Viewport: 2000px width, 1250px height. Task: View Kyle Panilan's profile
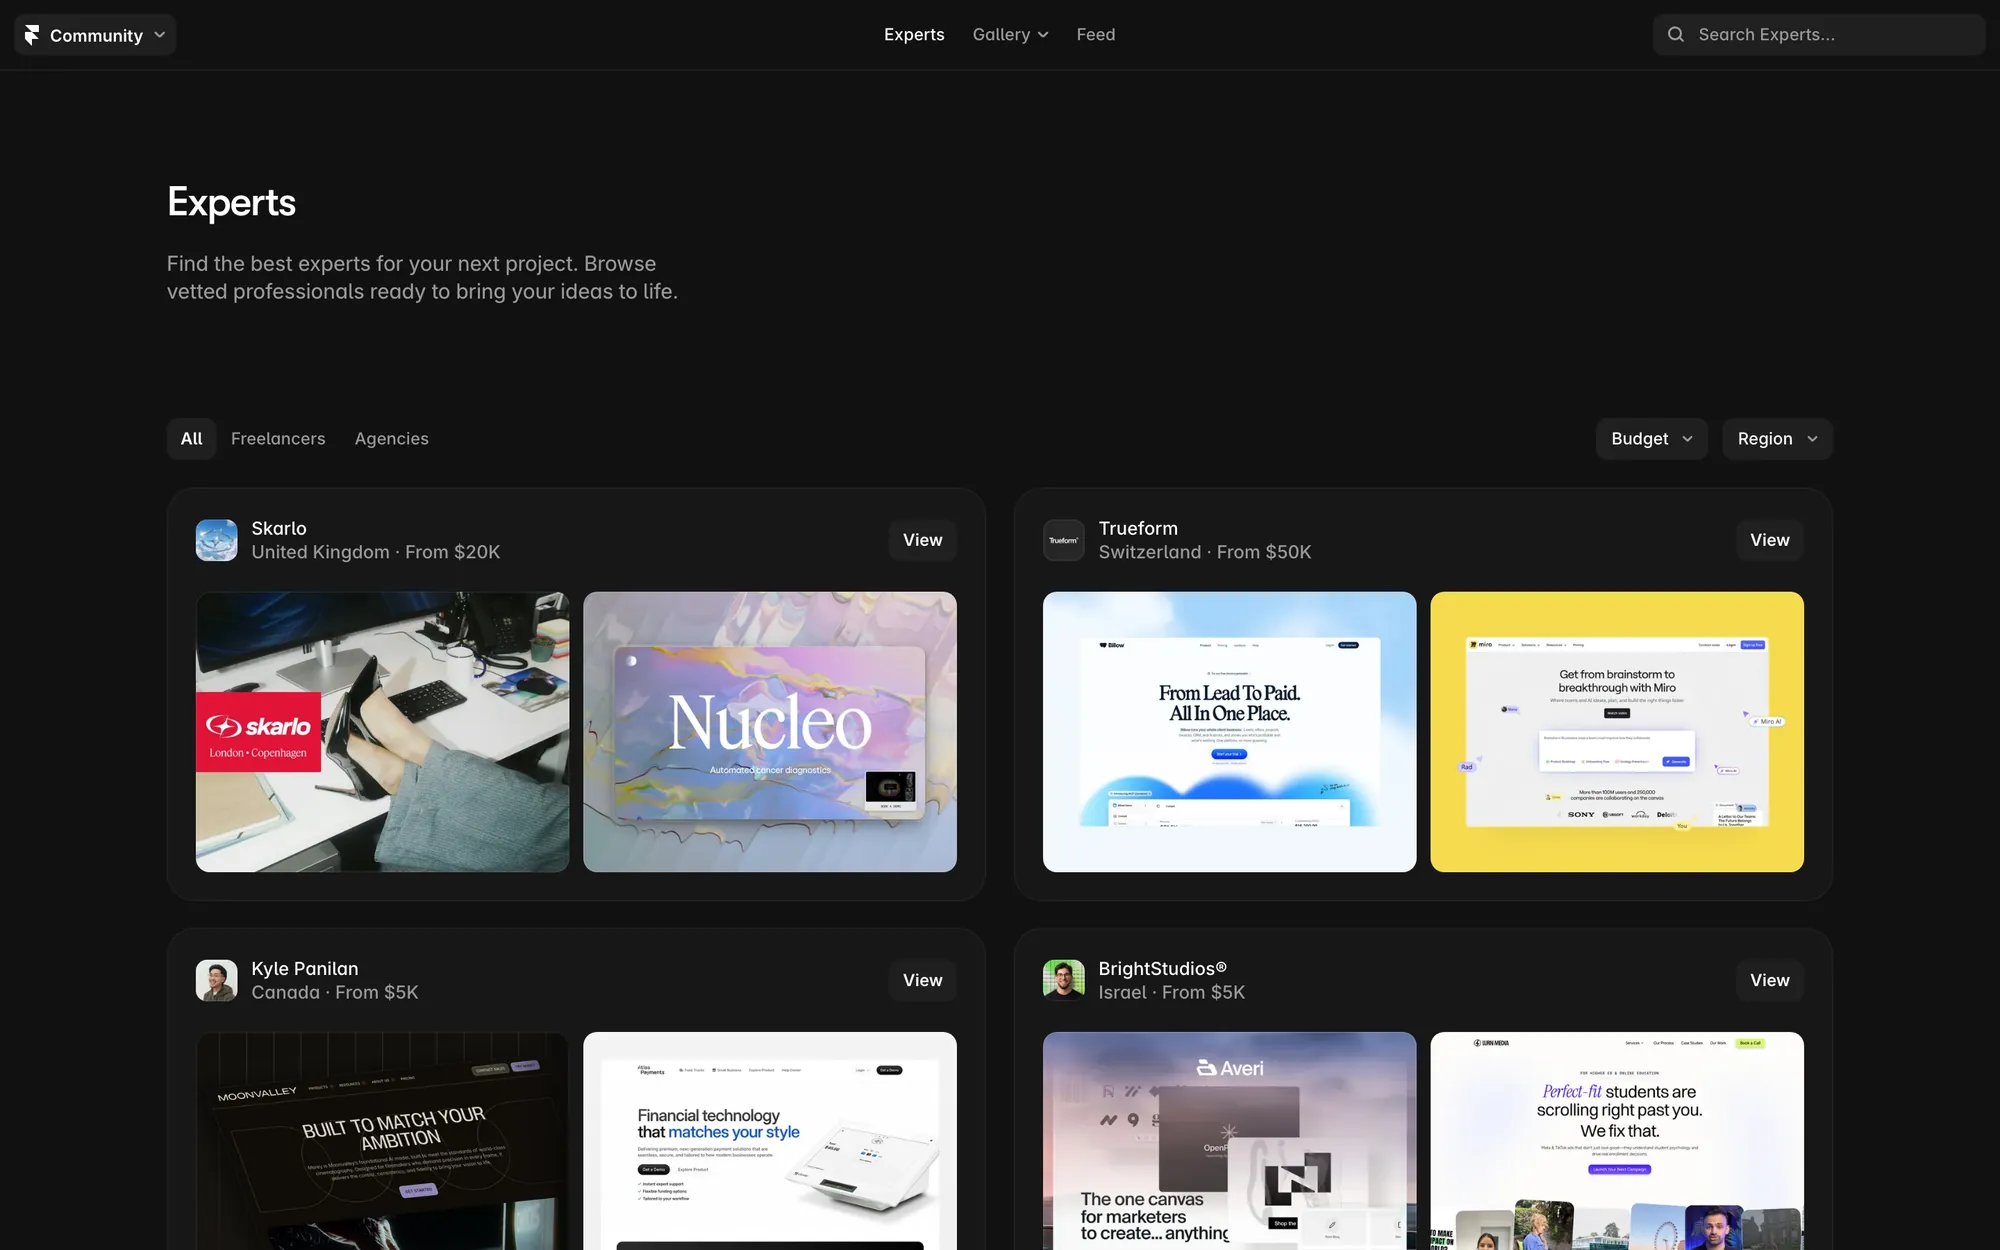click(922, 981)
